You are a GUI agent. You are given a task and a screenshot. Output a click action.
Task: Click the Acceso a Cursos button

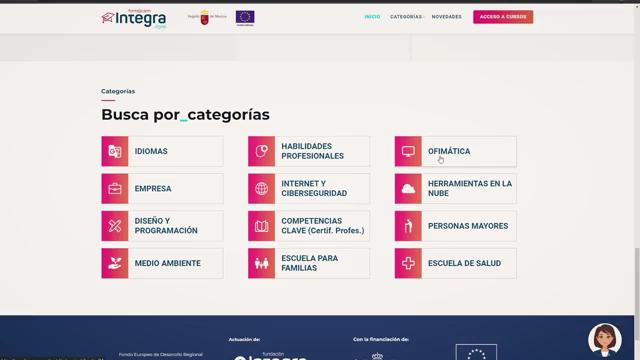click(x=503, y=17)
